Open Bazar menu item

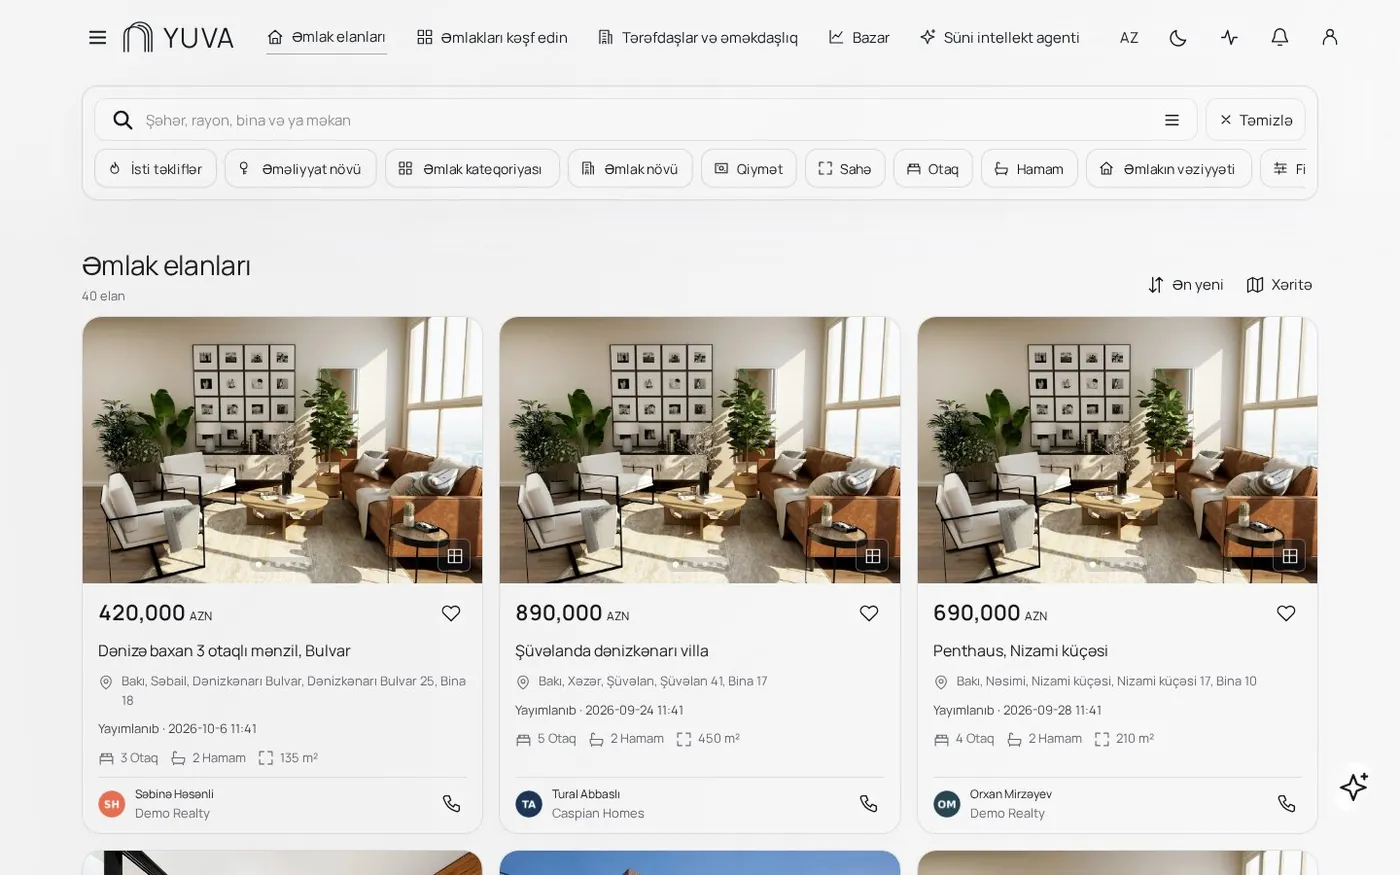click(x=859, y=38)
